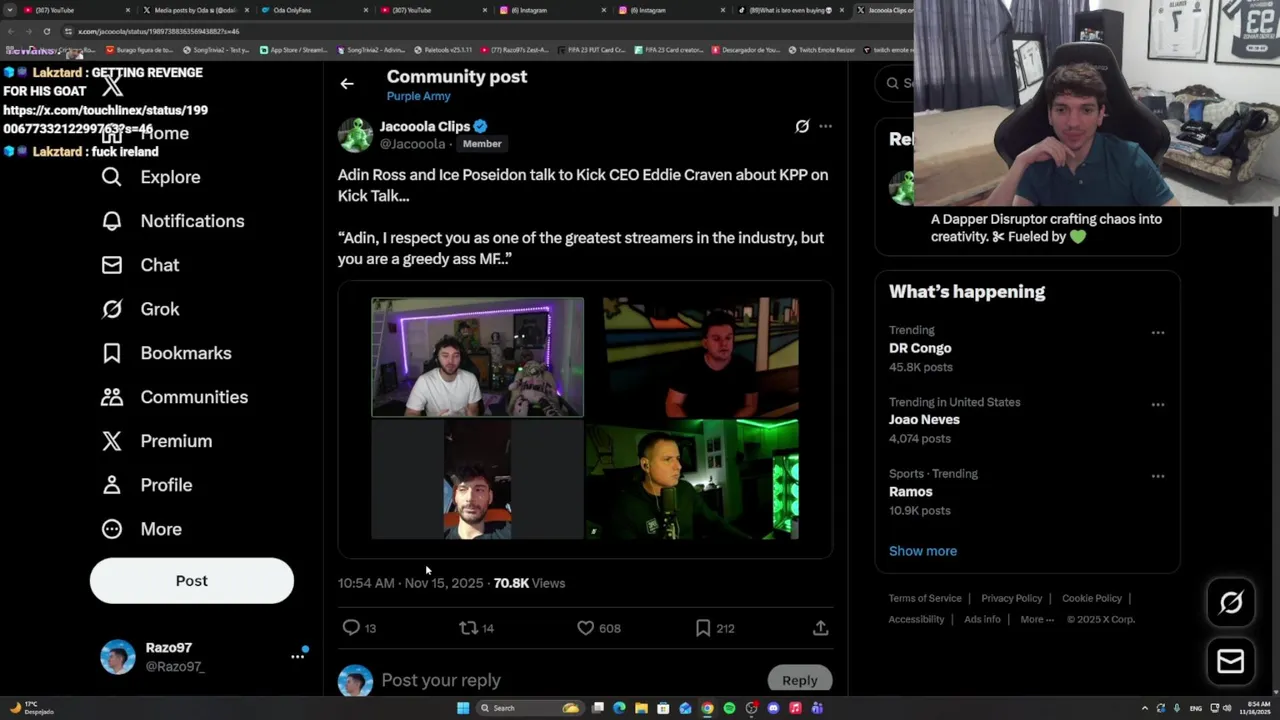
Task: Click the Joao Neves trending topic
Action: pos(924,420)
